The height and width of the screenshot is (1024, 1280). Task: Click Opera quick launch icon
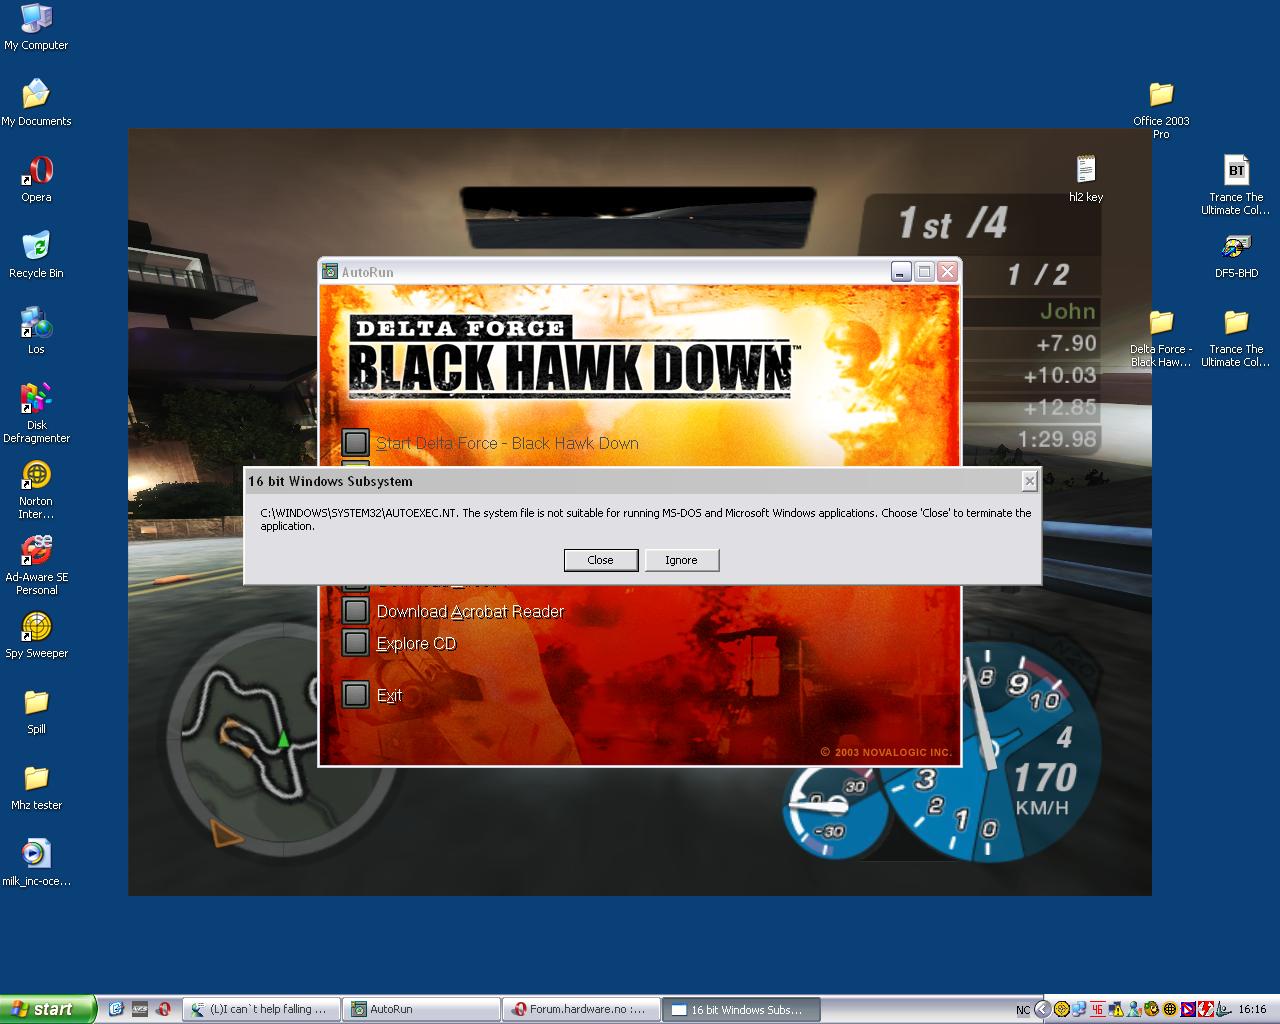tap(164, 1009)
